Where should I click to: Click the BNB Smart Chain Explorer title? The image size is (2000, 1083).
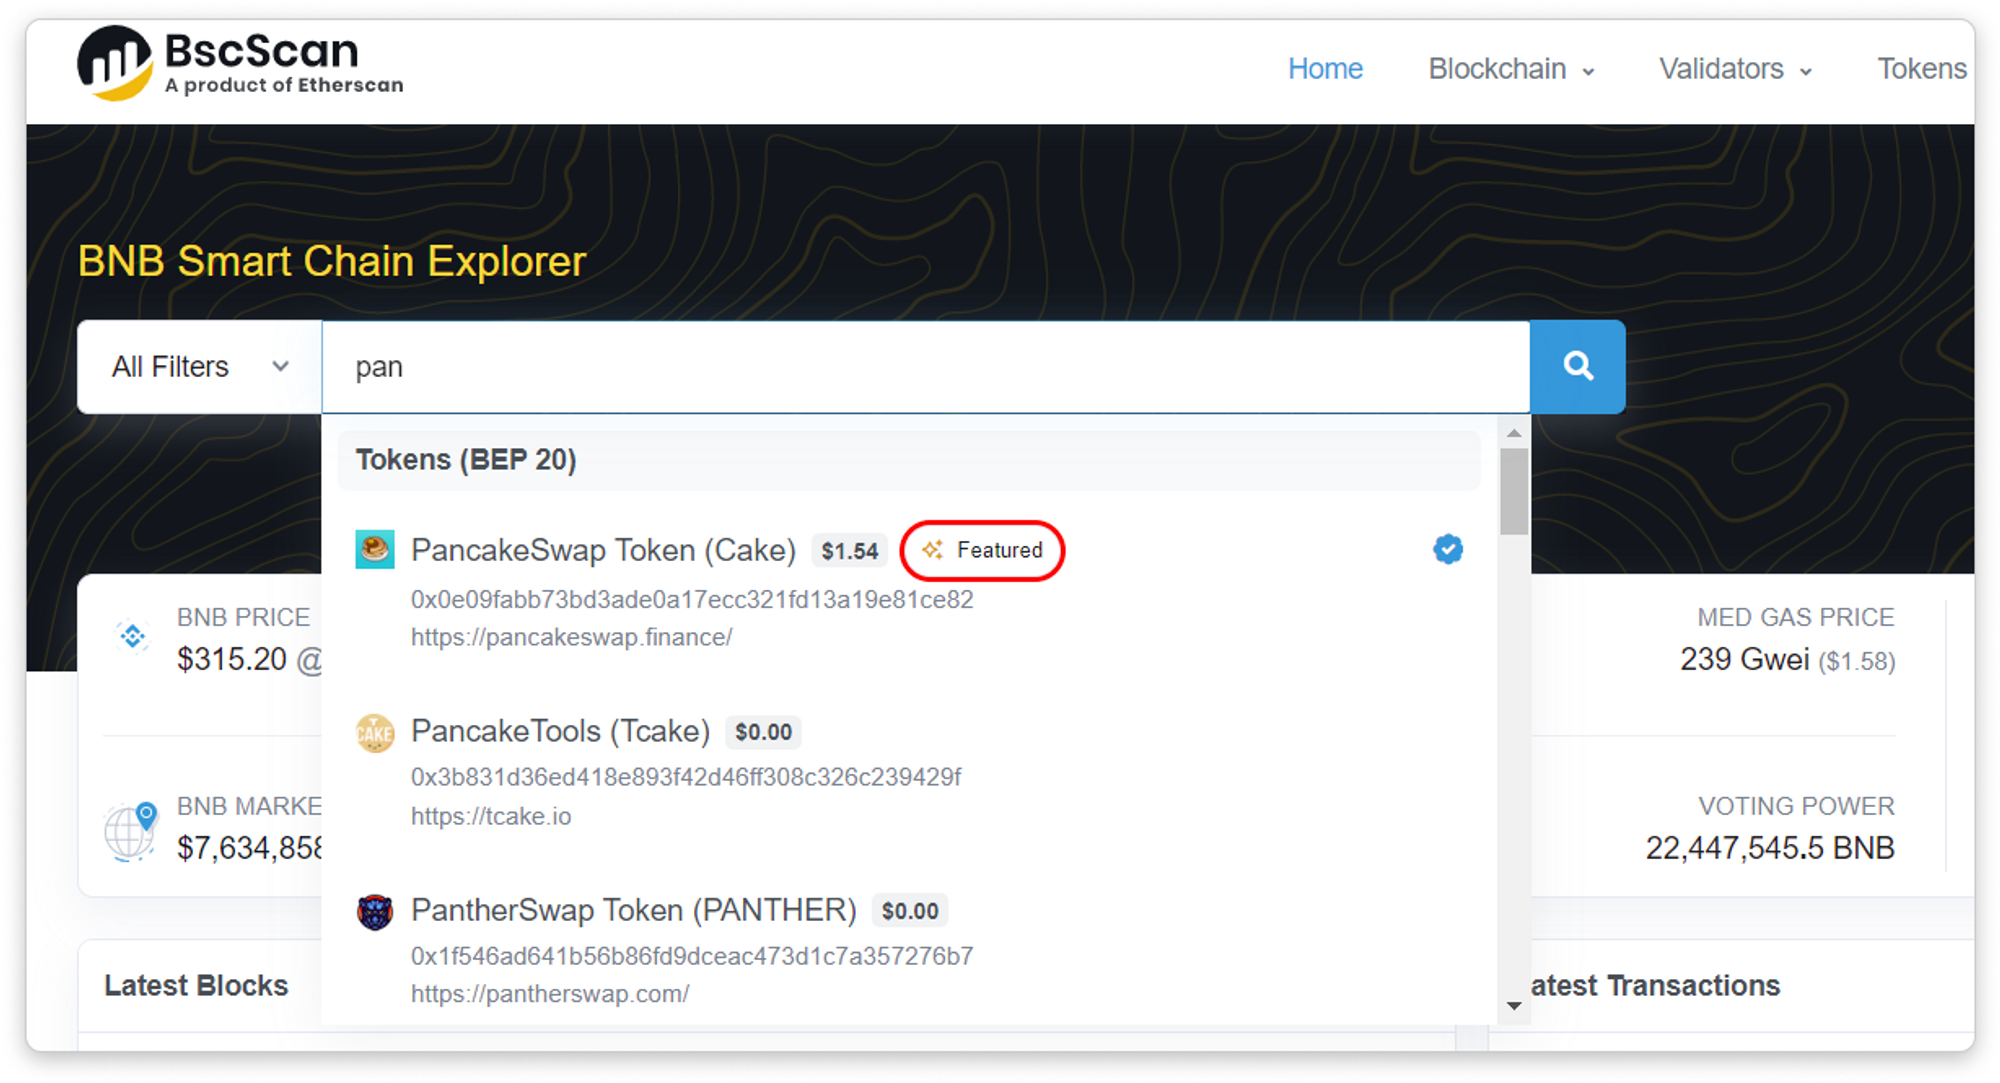pos(332,262)
